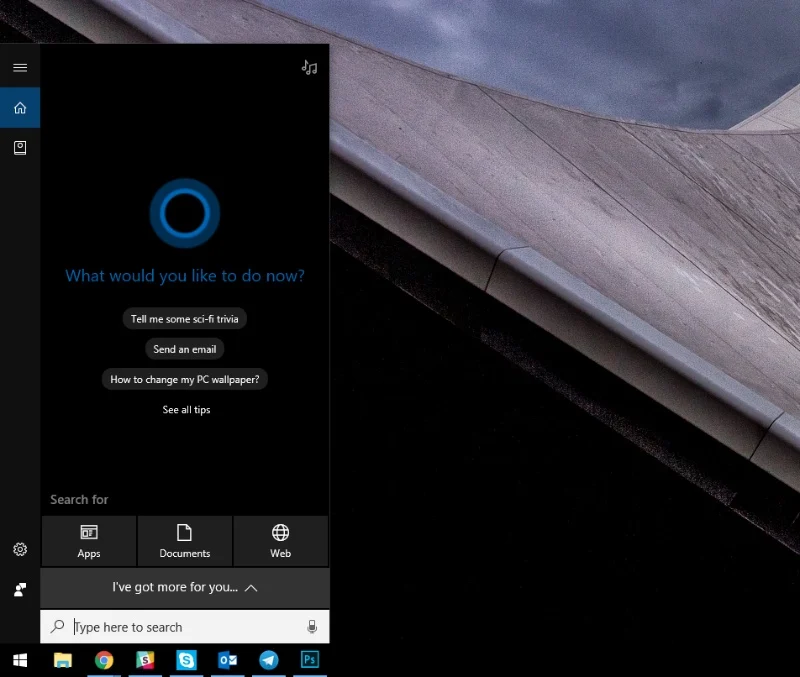Screen dimensions: 800x677
Task: Select "Tell me some sci-fi trivia" suggestion
Action: point(185,319)
